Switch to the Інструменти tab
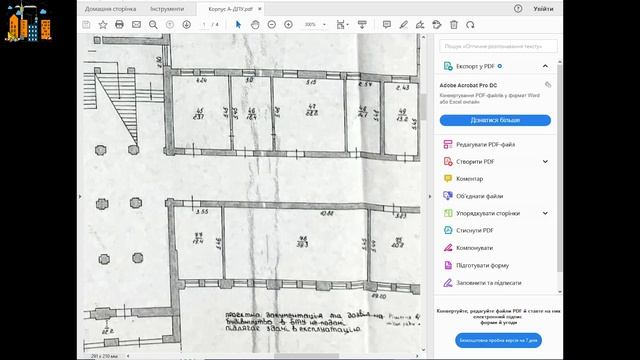This screenshot has width=640, height=360. [x=167, y=9]
